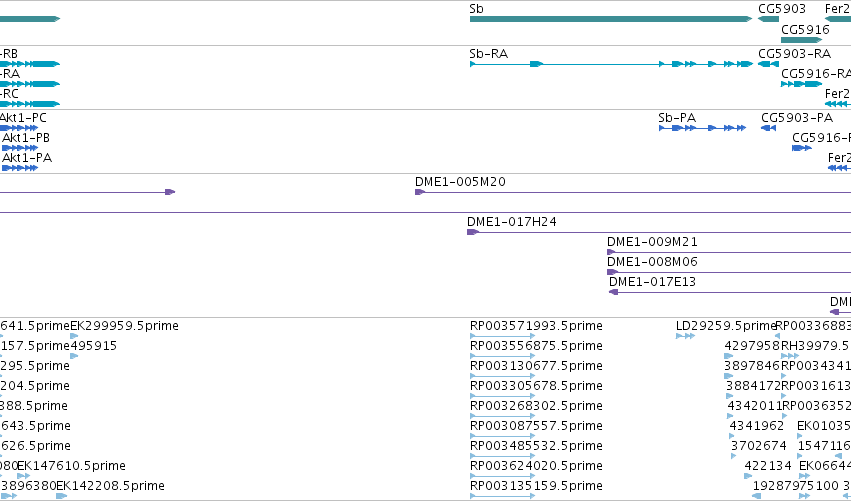The width and height of the screenshot is (851, 501).
Task: Click the RP003305678.5prime EST label
Action: [536, 386]
